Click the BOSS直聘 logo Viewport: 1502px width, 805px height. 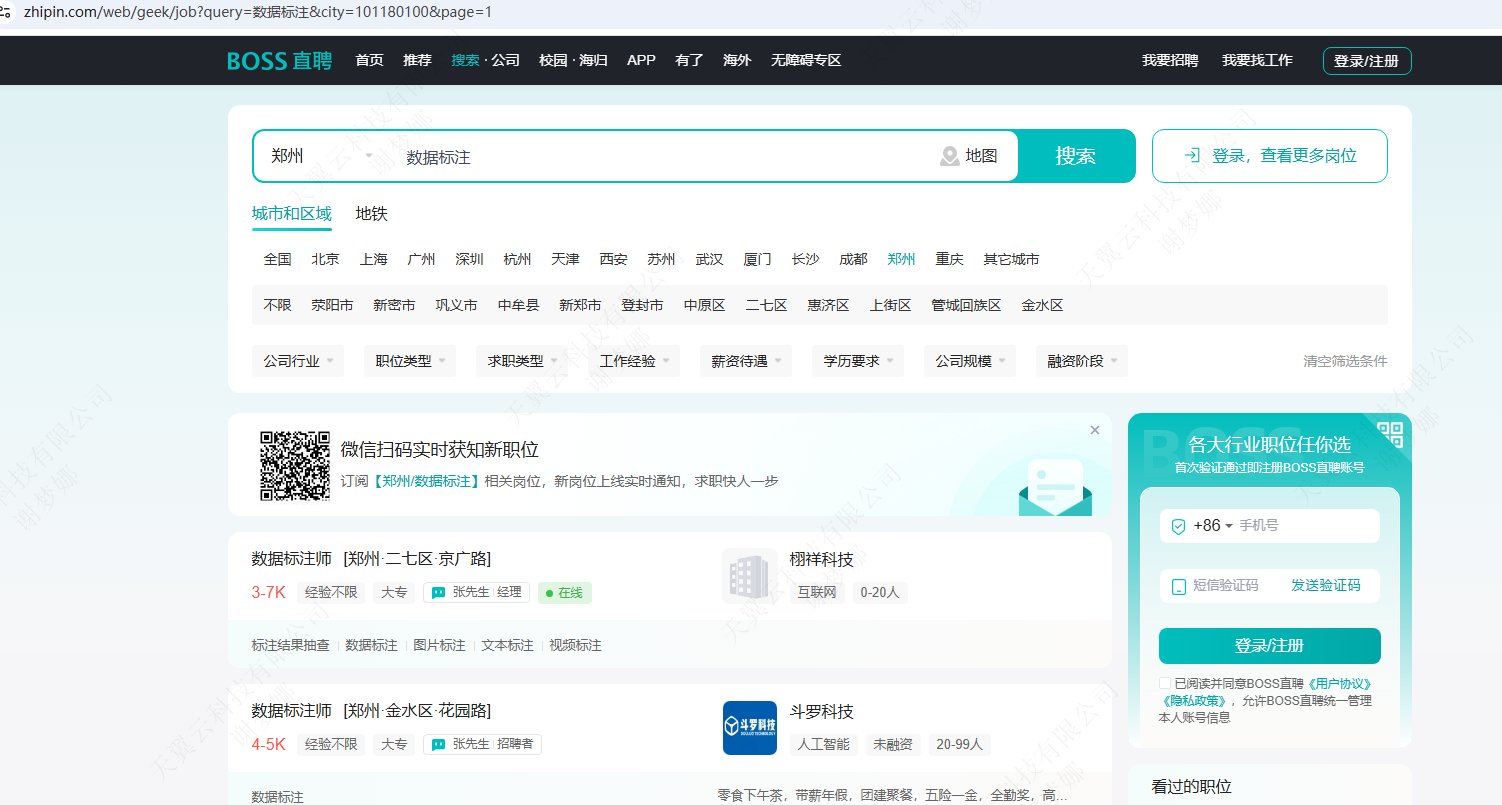pos(279,60)
